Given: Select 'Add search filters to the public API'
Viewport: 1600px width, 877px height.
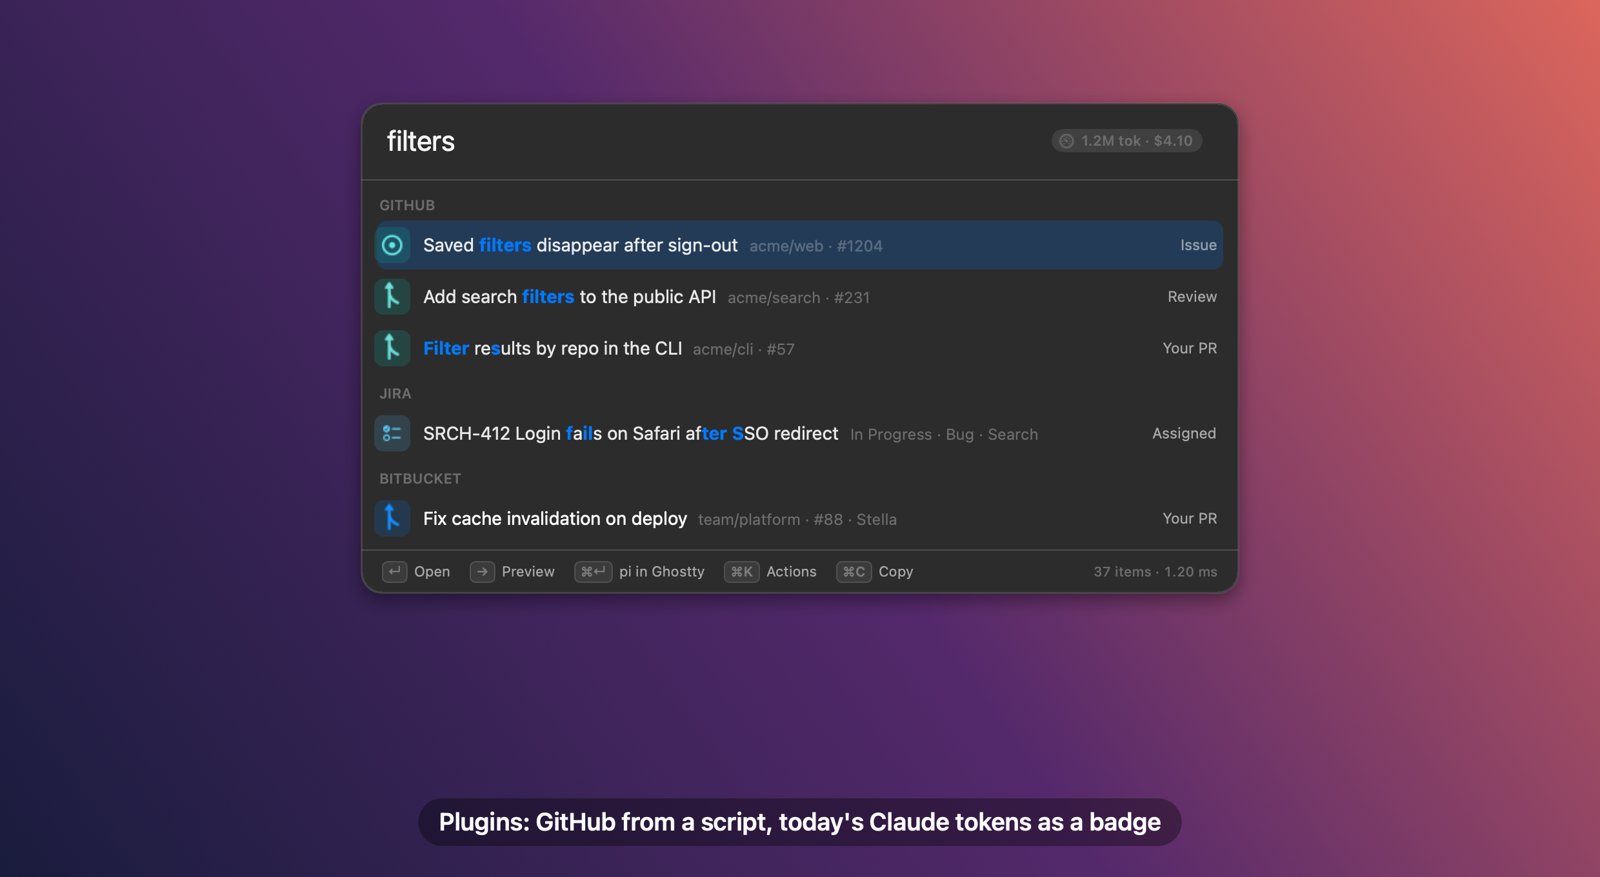Looking at the screenshot, I should (799, 297).
